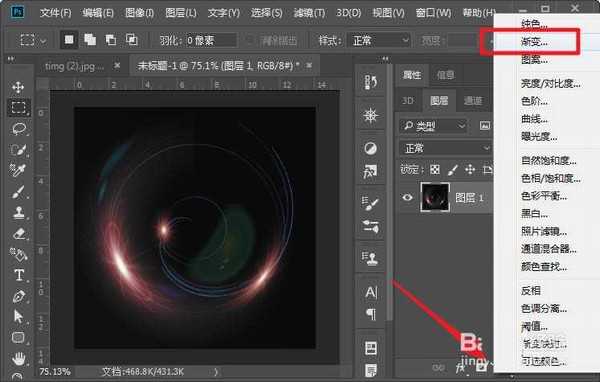Choose 曲线... adjustment entry
The image size is (600, 382).
[535, 119]
